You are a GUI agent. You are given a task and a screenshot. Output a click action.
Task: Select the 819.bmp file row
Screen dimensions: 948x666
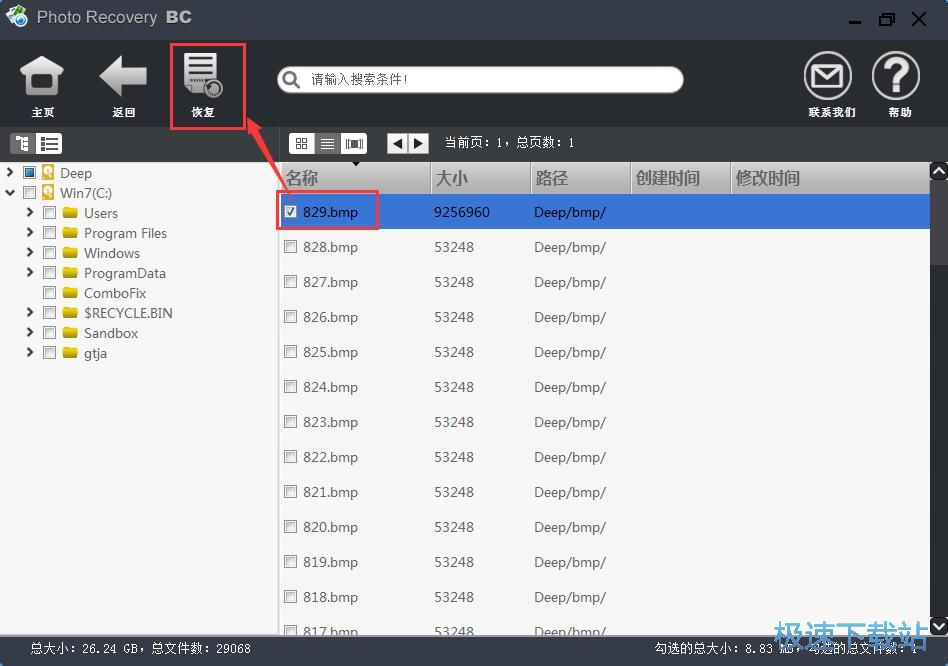(x=605, y=562)
